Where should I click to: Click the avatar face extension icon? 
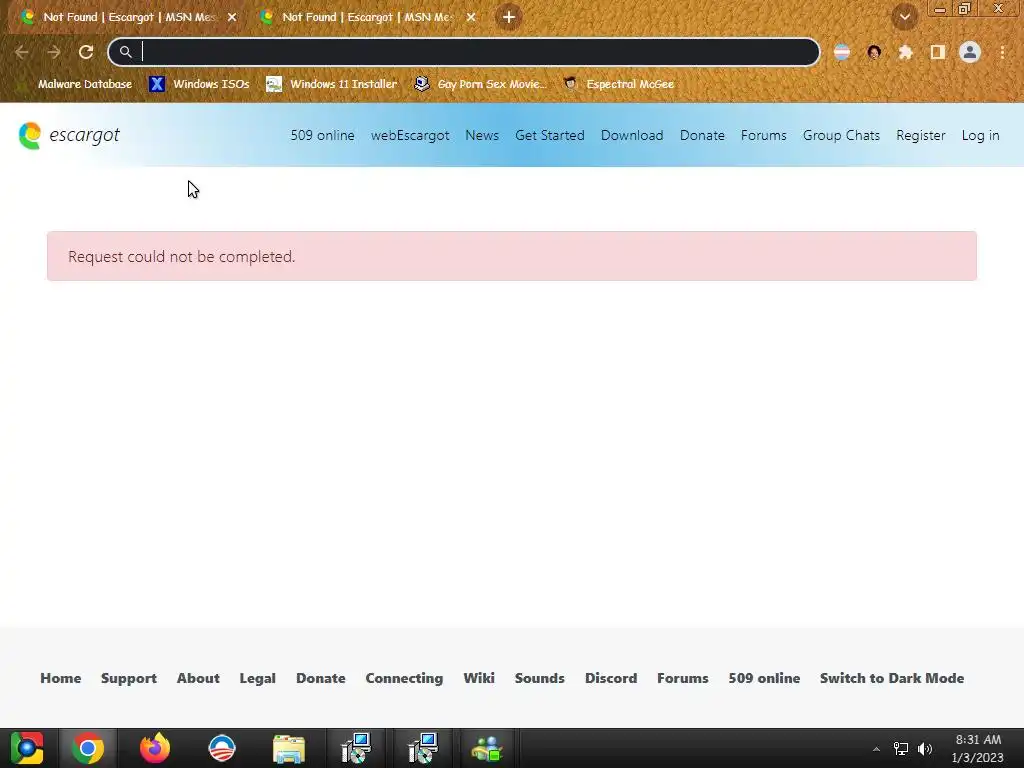click(x=874, y=52)
